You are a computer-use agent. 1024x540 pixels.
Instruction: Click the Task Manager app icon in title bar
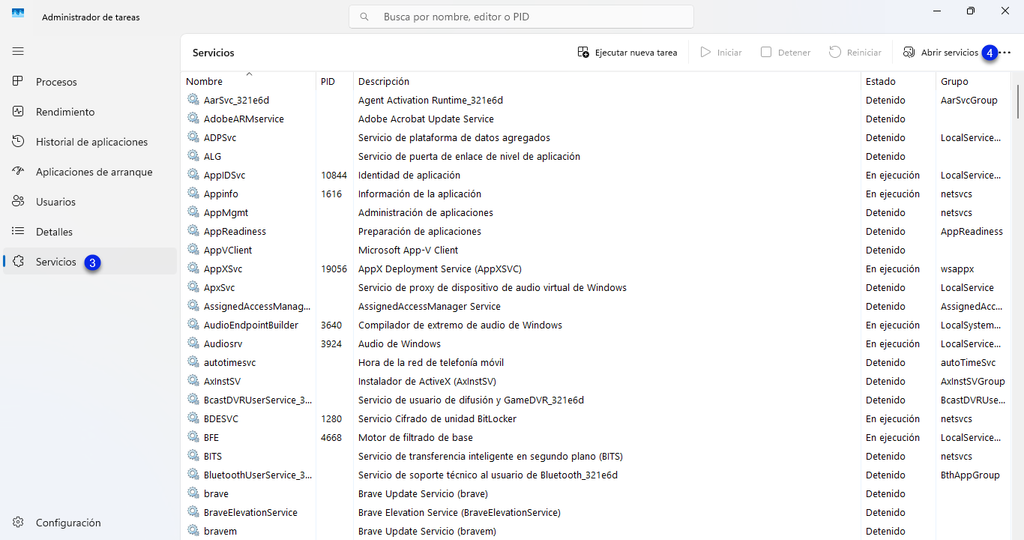pyautogui.click(x=18, y=13)
